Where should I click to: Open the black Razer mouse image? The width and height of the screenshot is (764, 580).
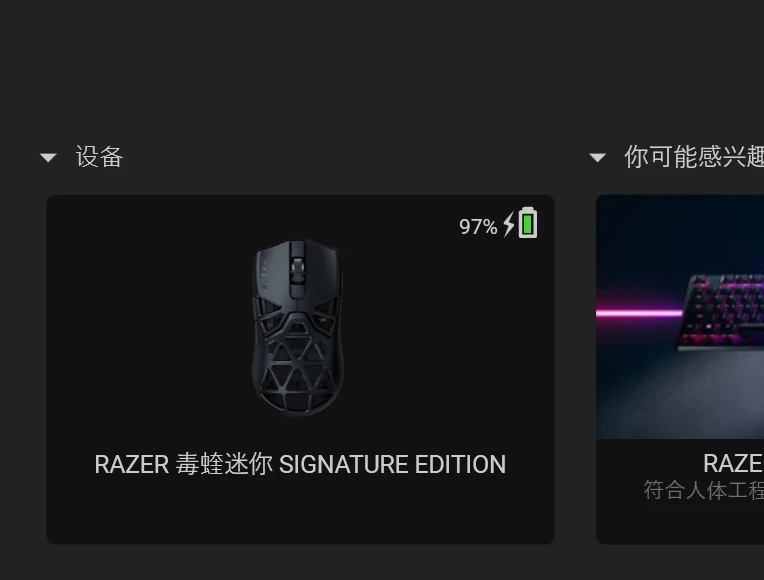point(298,328)
